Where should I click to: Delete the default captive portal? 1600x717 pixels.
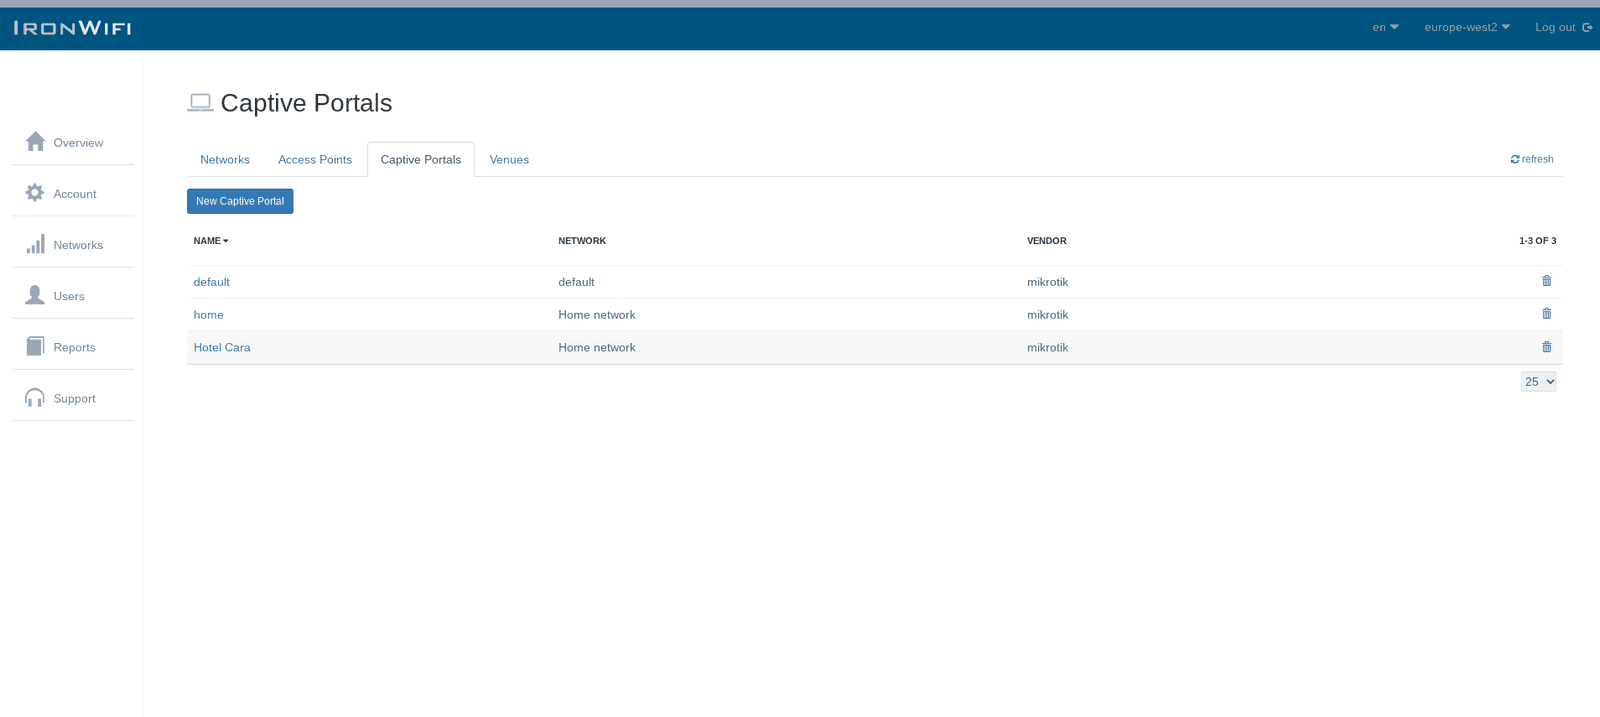click(1546, 281)
